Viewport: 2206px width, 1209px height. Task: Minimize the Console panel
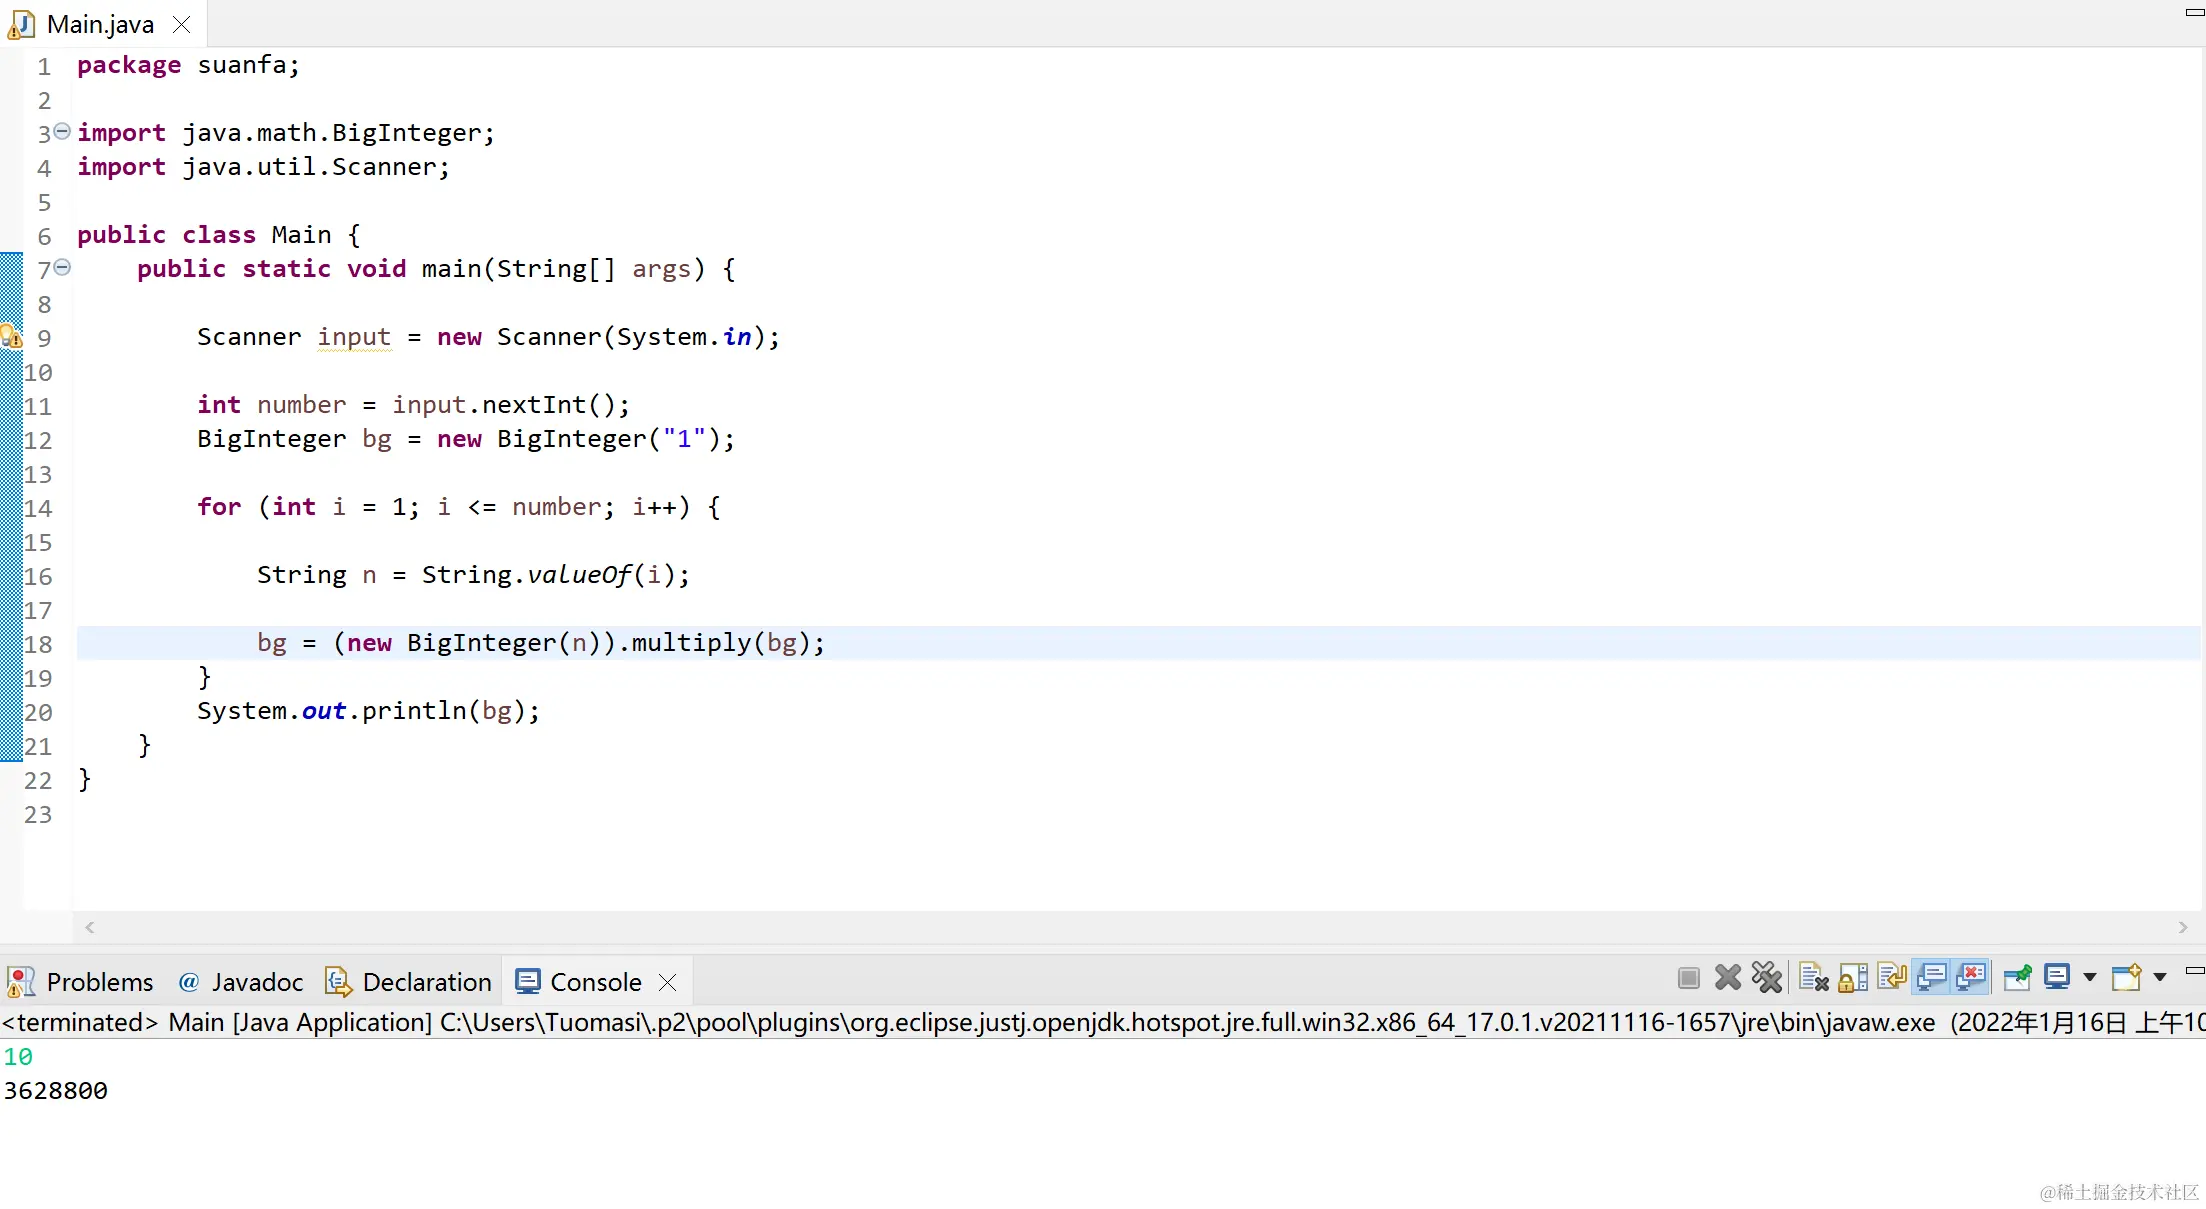[x=2194, y=971]
